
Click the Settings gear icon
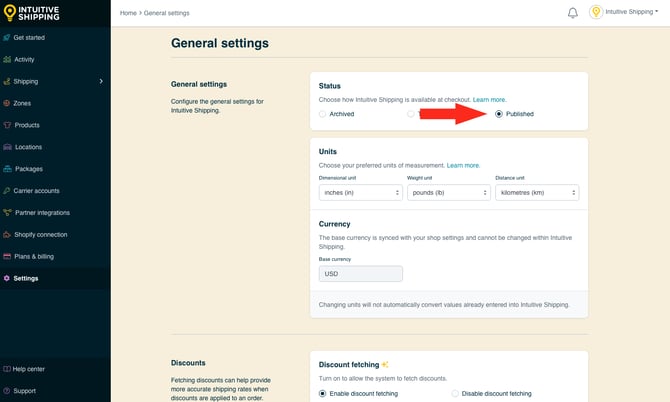click(x=7, y=278)
